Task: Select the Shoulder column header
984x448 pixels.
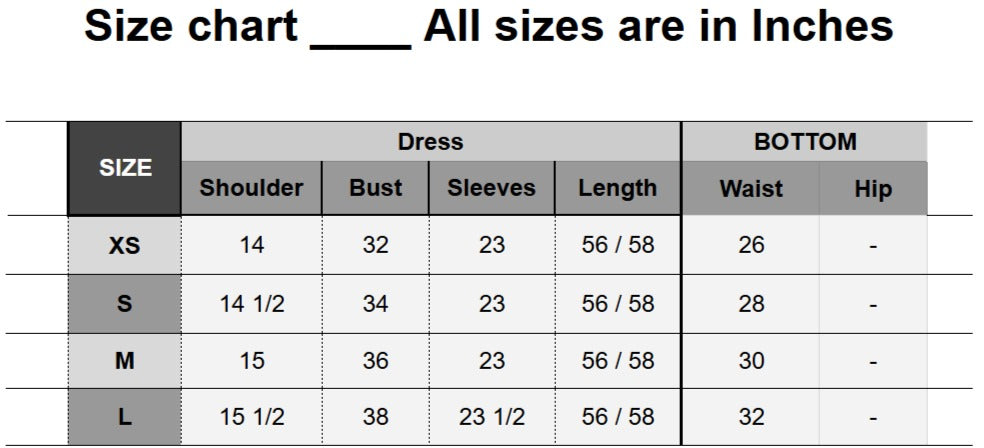Action: click(251, 188)
